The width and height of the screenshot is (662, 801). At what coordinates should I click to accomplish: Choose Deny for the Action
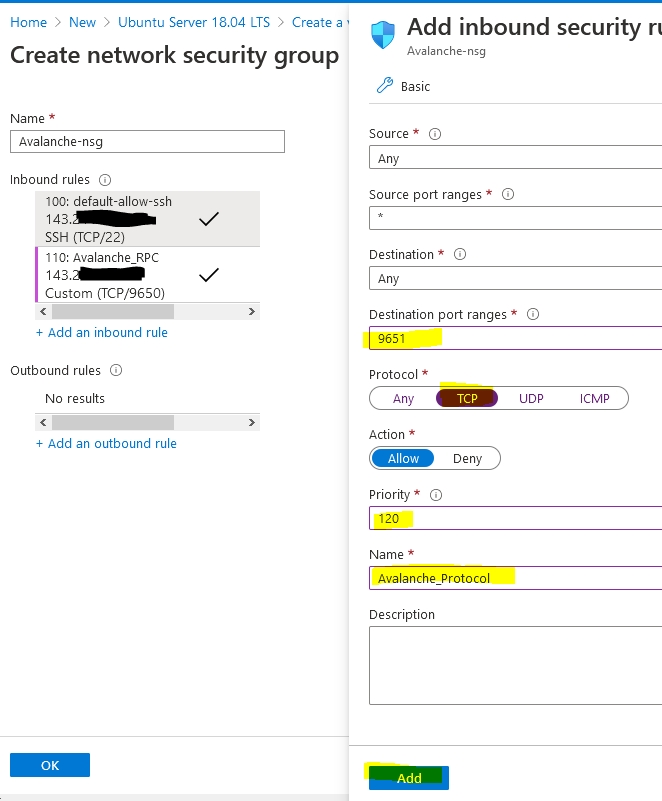pyautogui.click(x=467, y=458)
